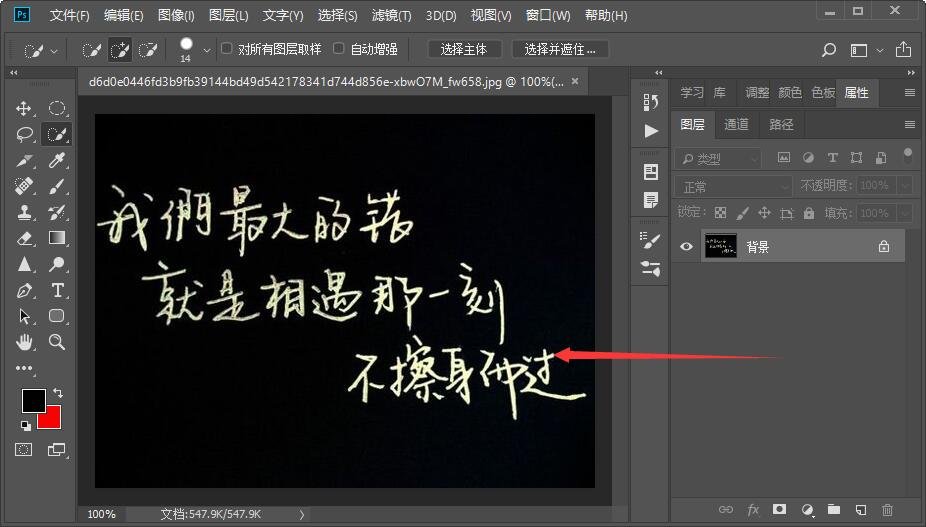Delete layer with trash icon
The image size is (926, 527).
[x=887, y=509]
